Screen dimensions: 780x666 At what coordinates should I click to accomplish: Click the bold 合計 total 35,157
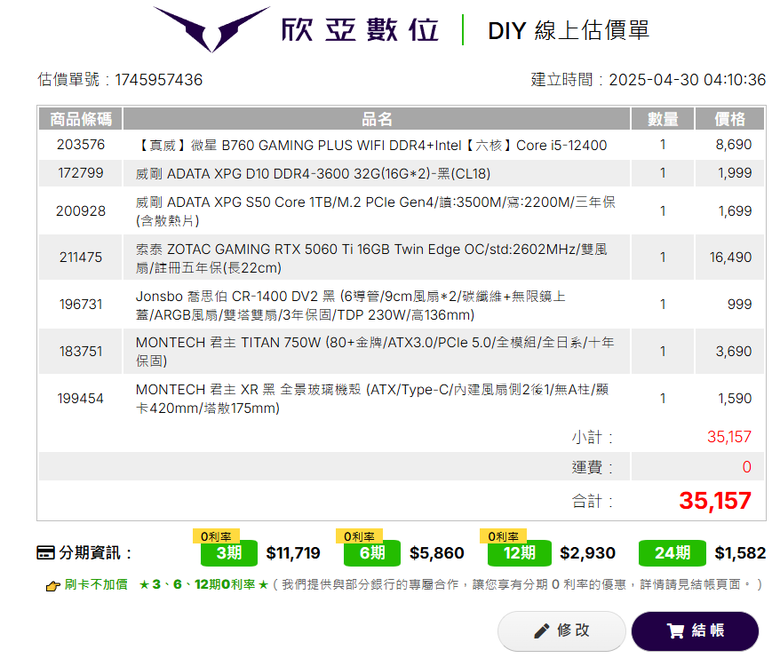(x=715, y=500)
